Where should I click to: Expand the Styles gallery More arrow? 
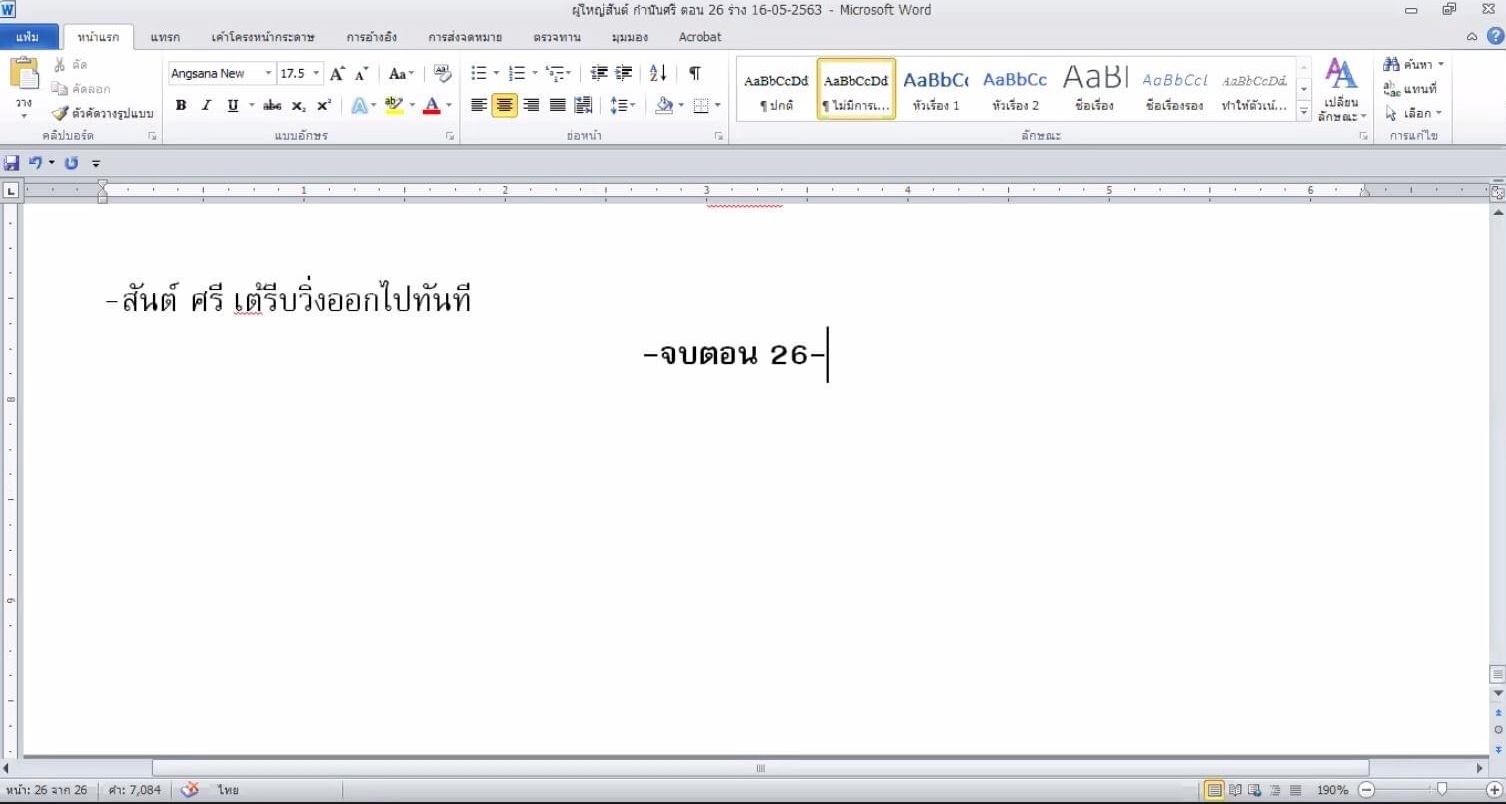coord(1304,113)
